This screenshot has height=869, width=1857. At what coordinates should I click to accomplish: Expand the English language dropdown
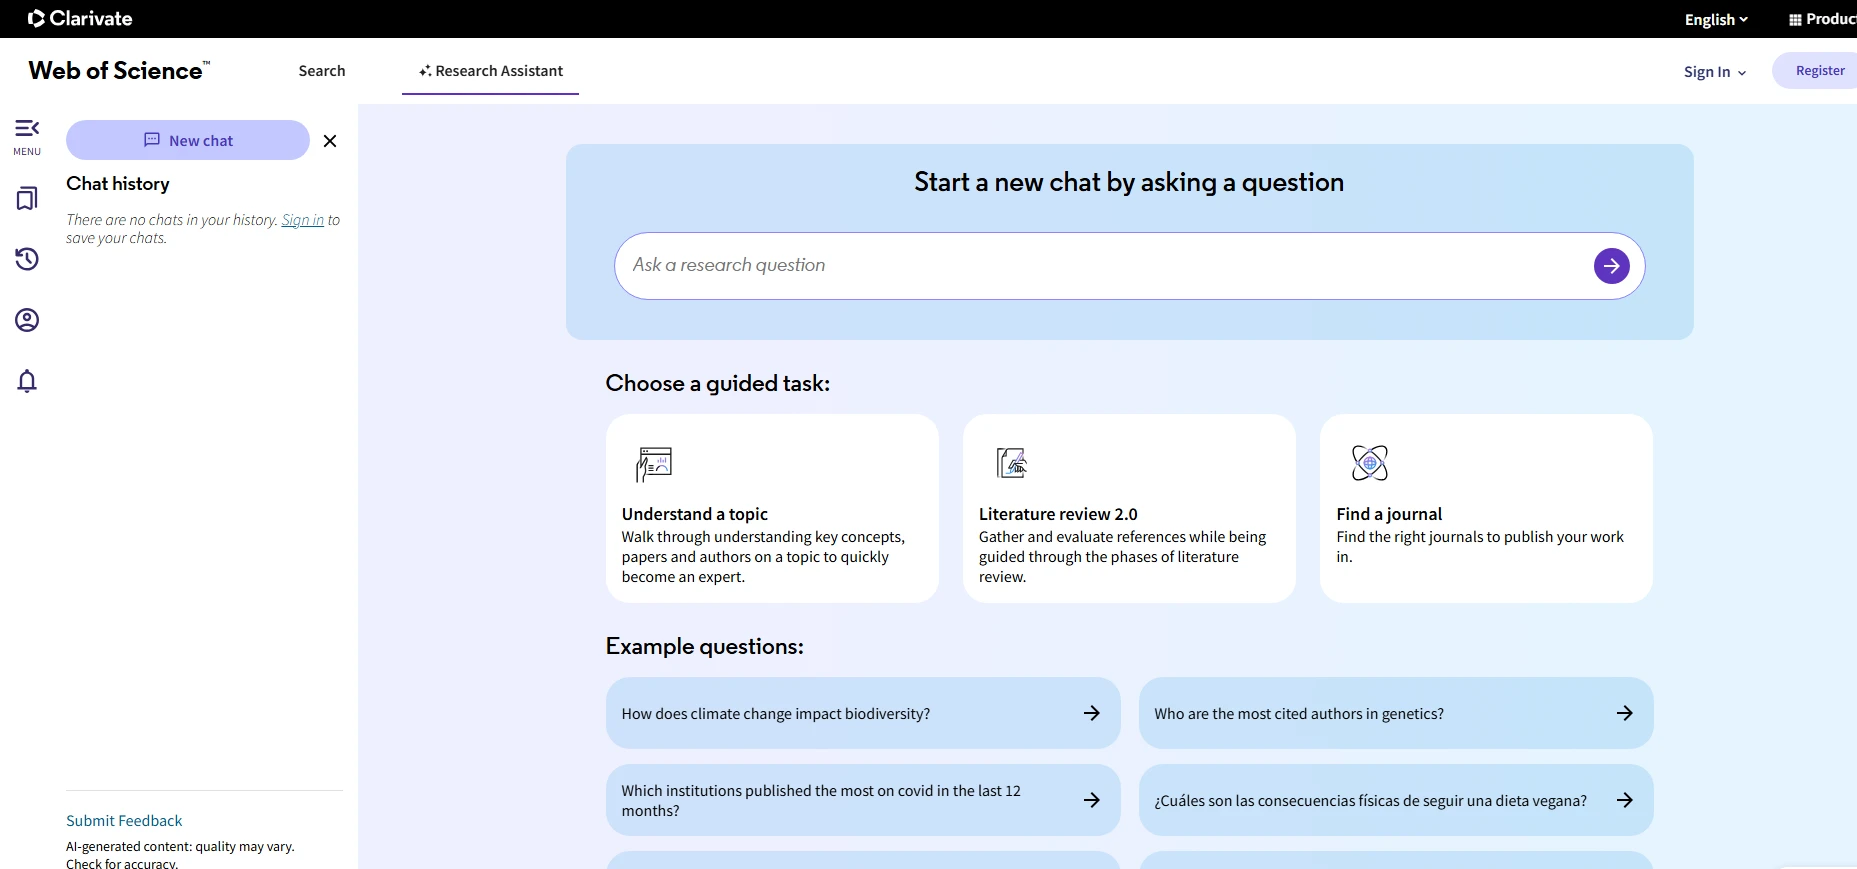(x=1716, y=20)
